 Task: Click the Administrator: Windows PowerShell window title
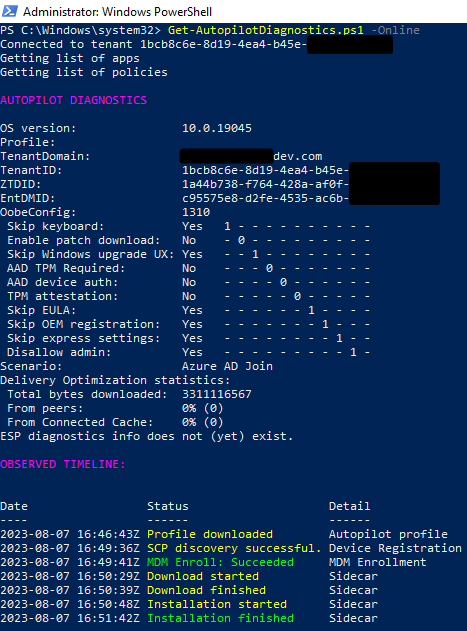117,12
